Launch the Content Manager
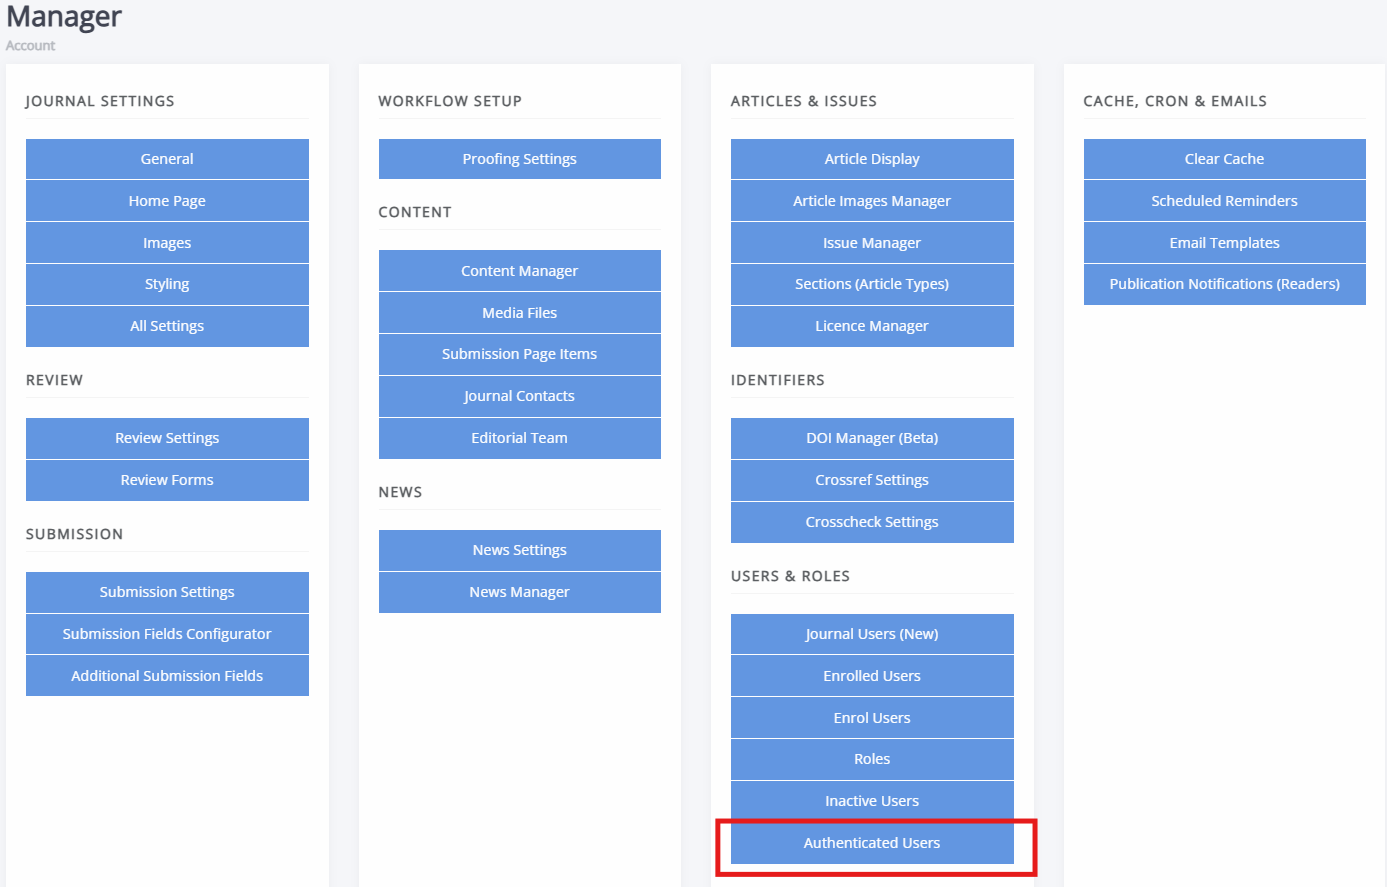Image resolution: width=1387 pixels, height=887 pixels. pos(520,271)
